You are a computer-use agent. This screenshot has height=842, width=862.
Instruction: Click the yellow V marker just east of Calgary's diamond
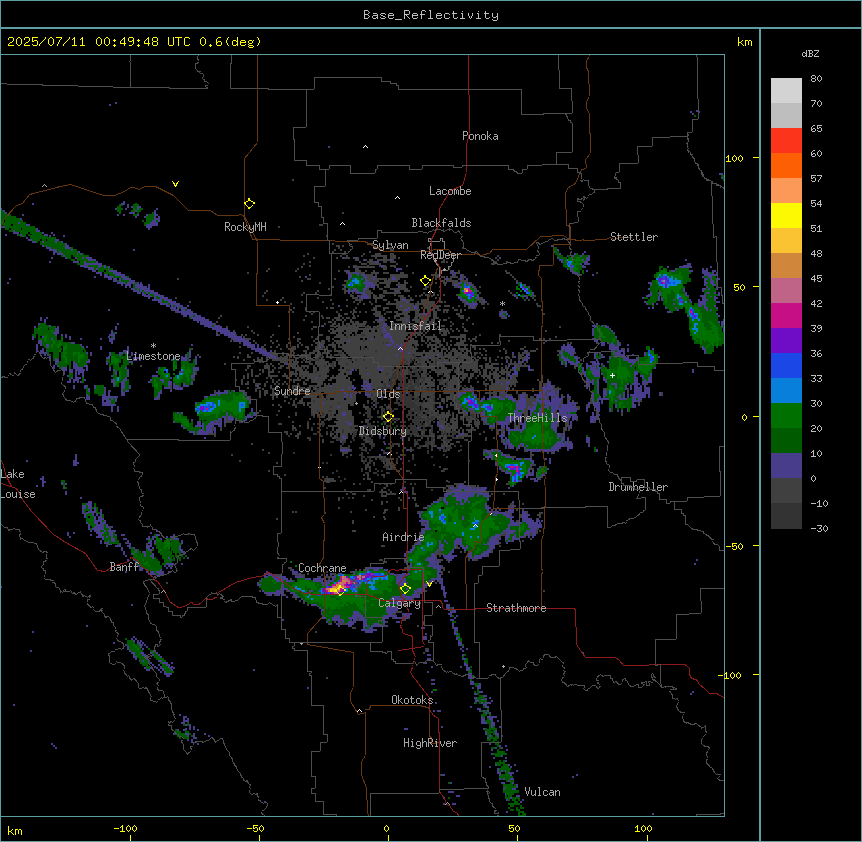click(429, 584)
